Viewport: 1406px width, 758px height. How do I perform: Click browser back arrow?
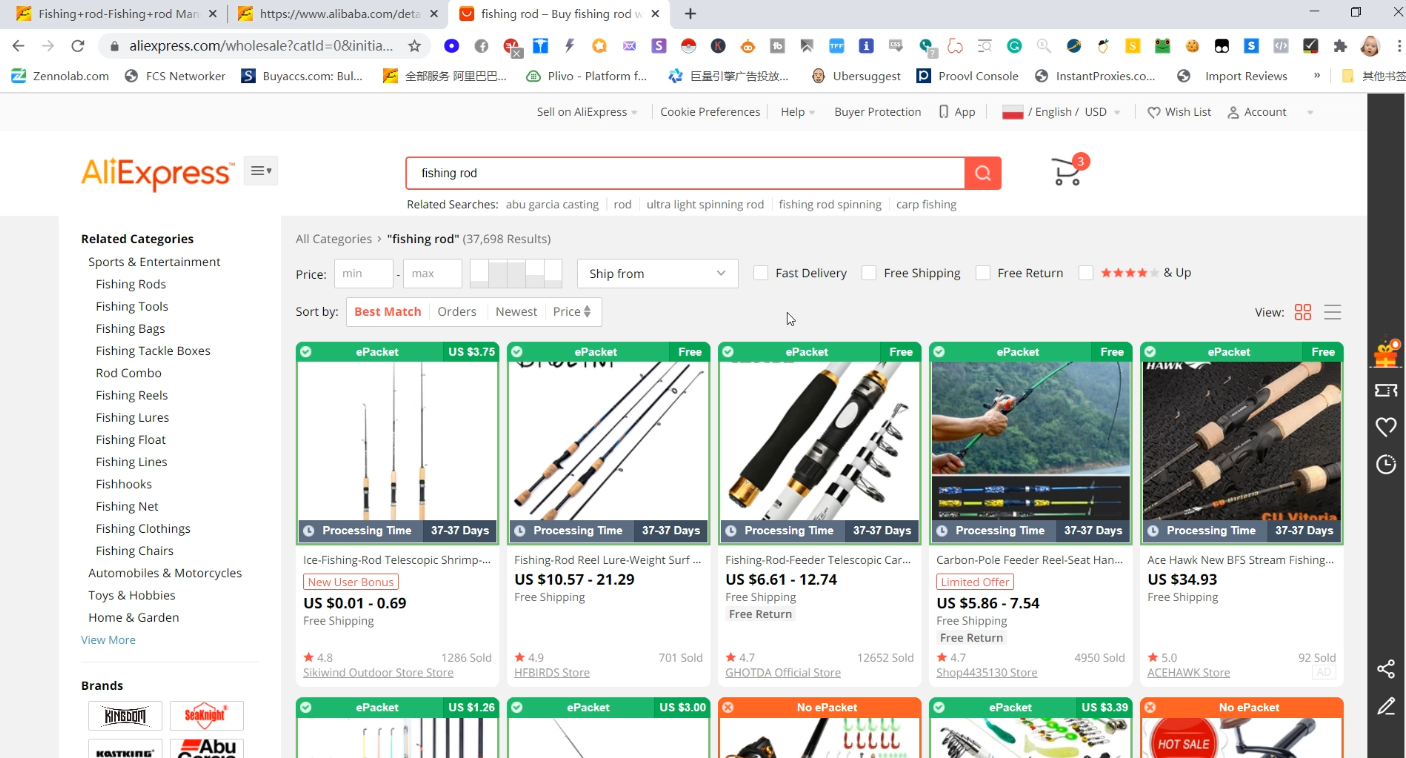pos(18,46)
